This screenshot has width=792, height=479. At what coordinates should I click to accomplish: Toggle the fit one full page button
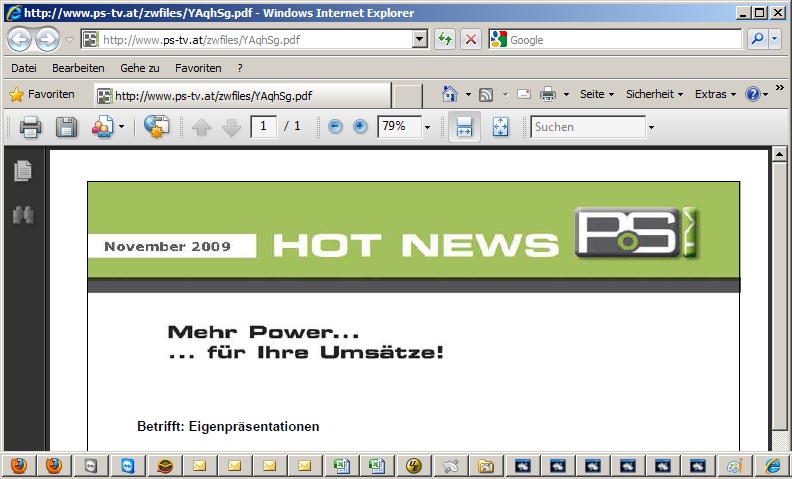pos(501,127)
